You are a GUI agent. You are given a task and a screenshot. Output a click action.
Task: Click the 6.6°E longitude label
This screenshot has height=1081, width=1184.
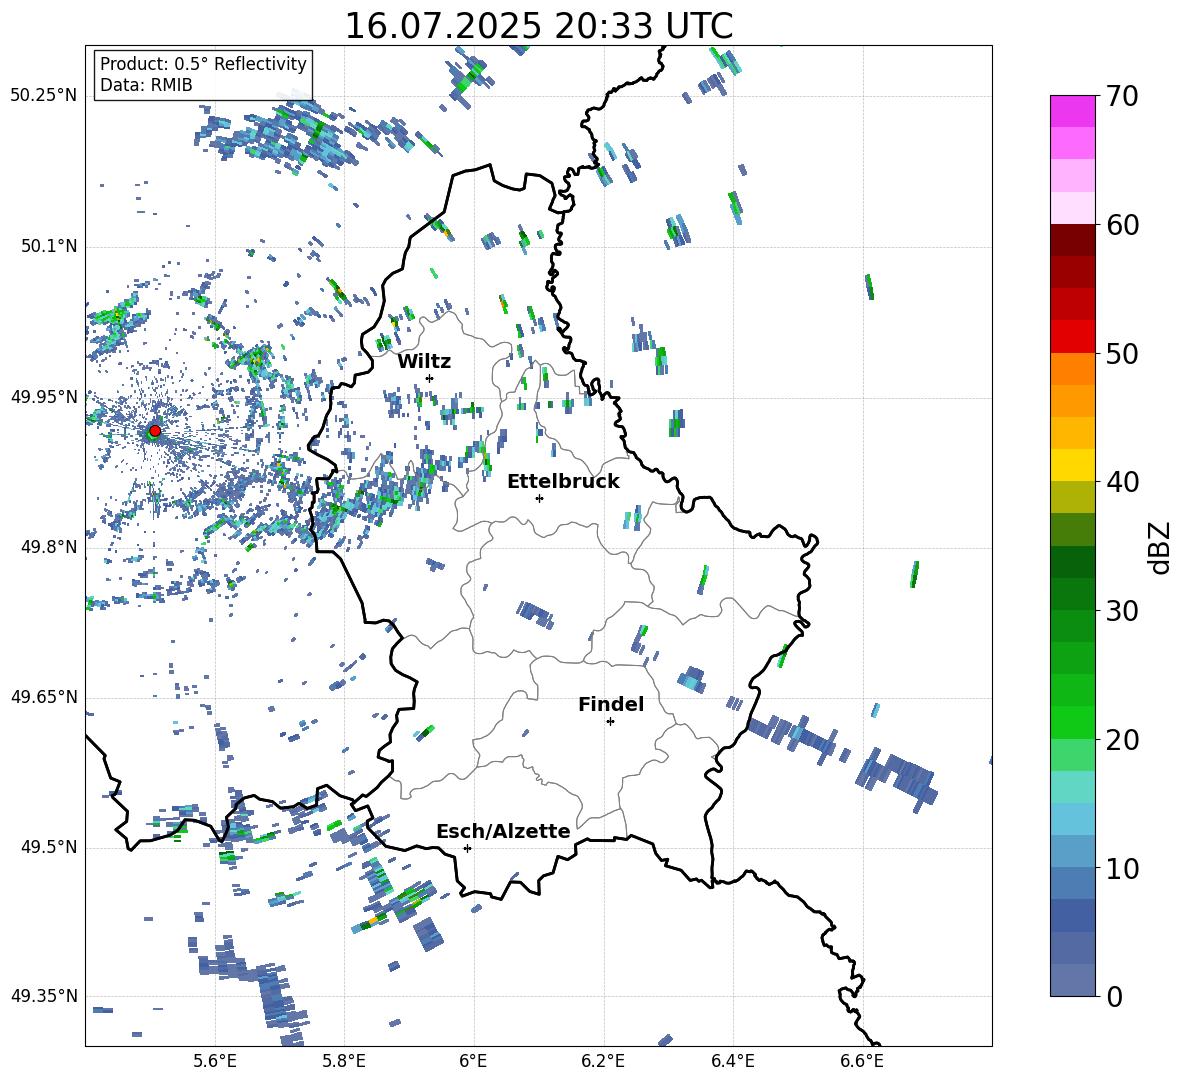tap(862, 1061)
